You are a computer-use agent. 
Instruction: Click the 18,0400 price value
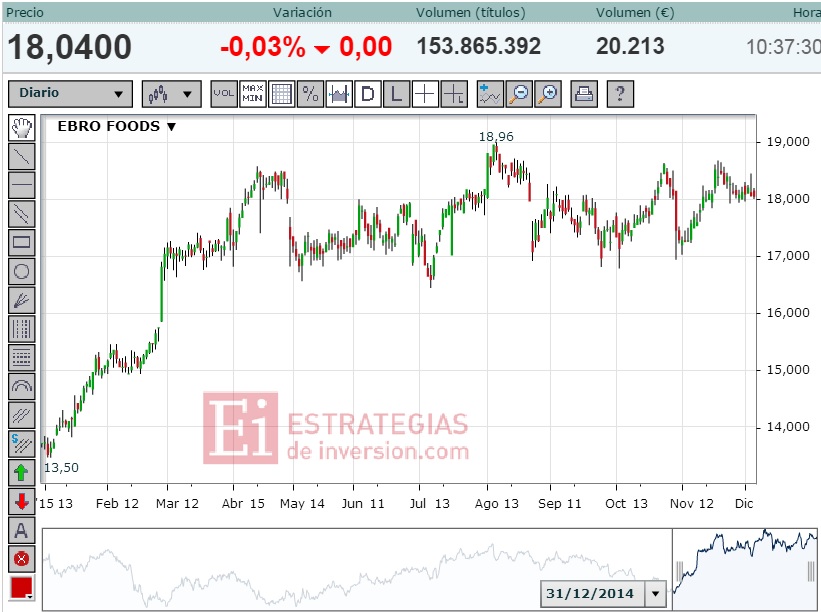click(x=70, y=47)
